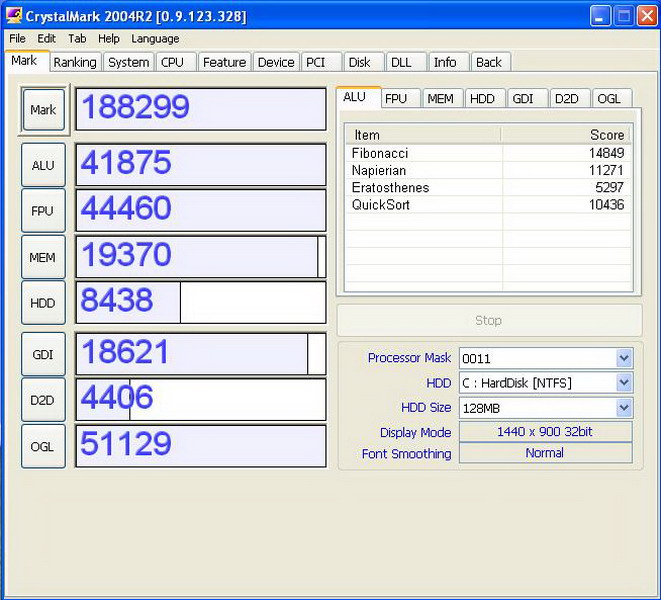Select the Eratosthenes row
Viewport: 661px width, 600px height.
(488, 188)
